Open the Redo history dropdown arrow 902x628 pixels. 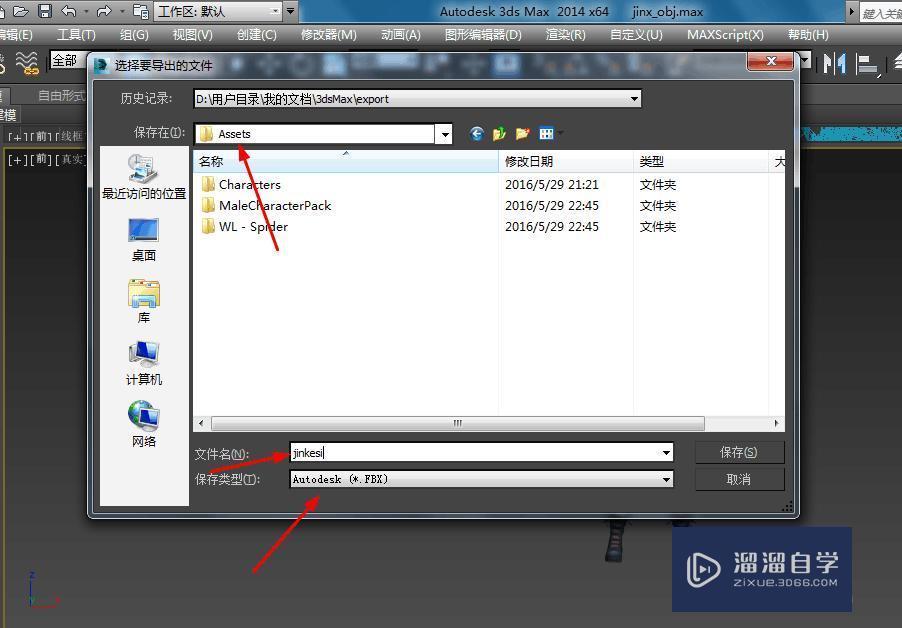point(122,11)
